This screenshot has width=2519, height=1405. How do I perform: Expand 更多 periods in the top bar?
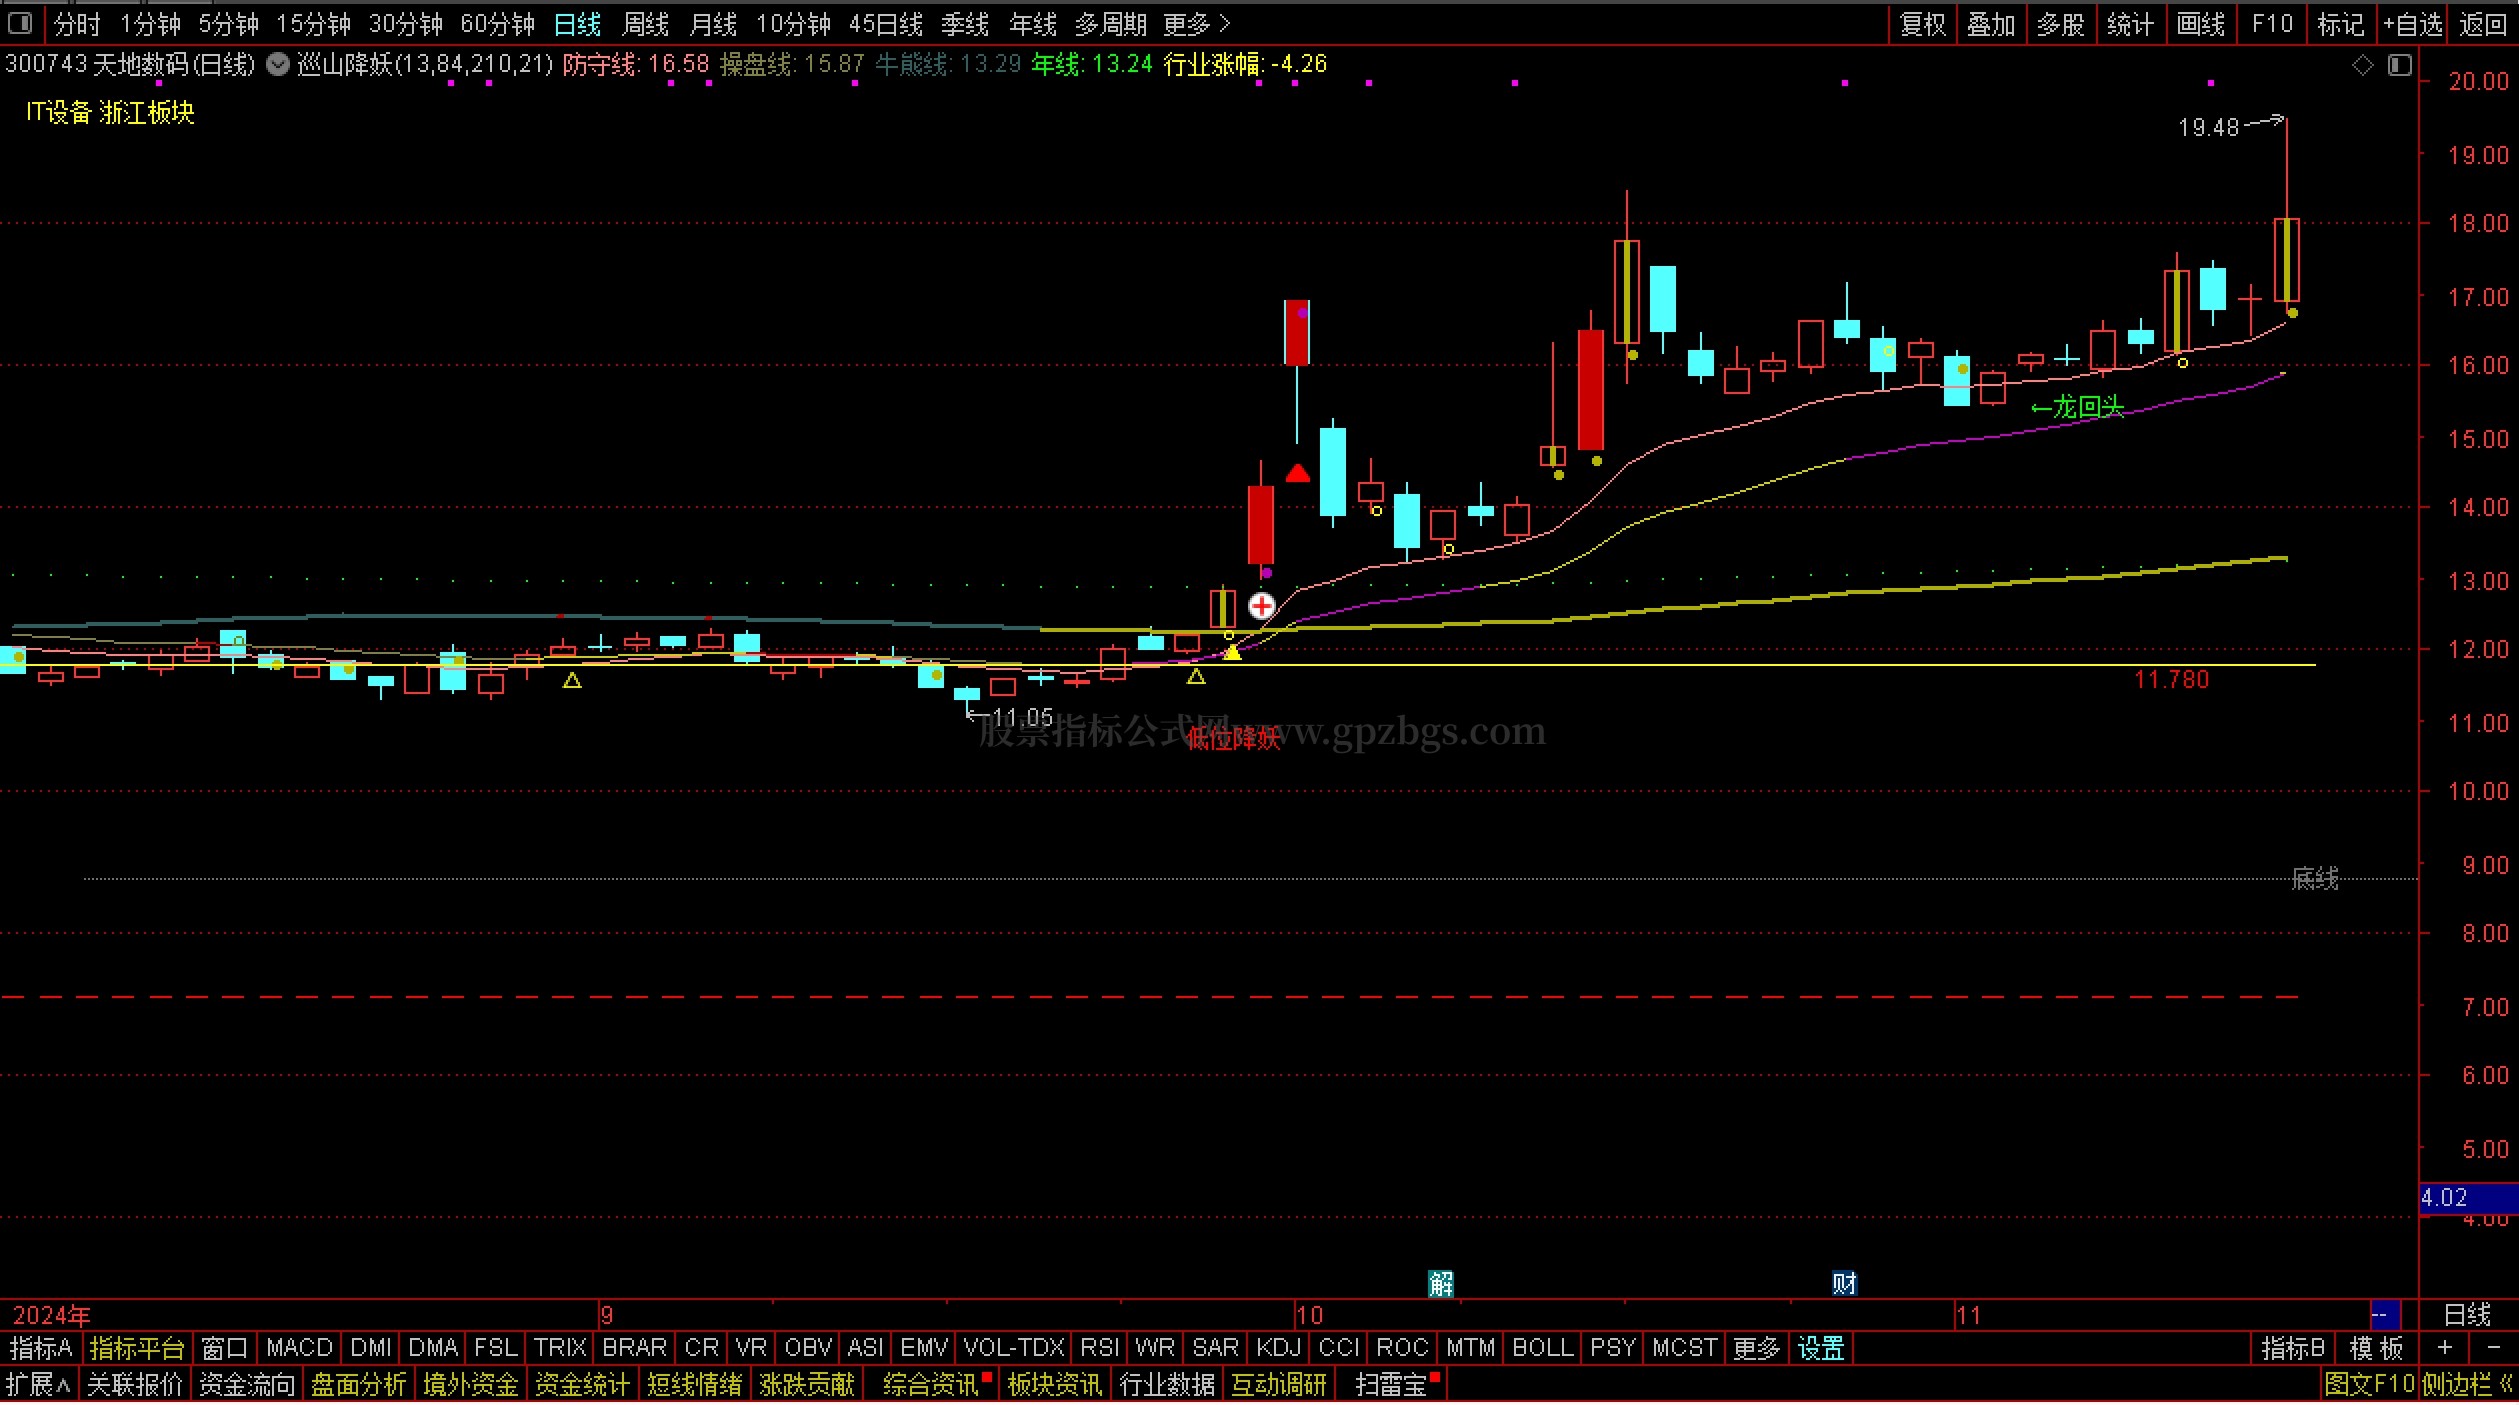(1196, 24)
